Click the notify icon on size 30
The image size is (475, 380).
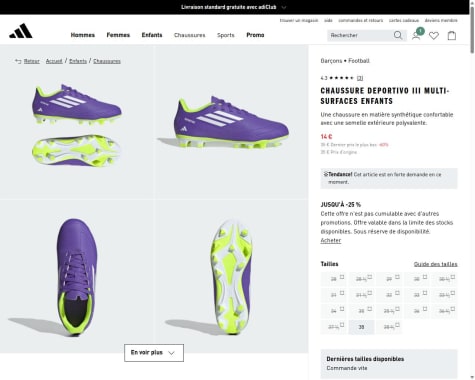click(x=425, y=277)
